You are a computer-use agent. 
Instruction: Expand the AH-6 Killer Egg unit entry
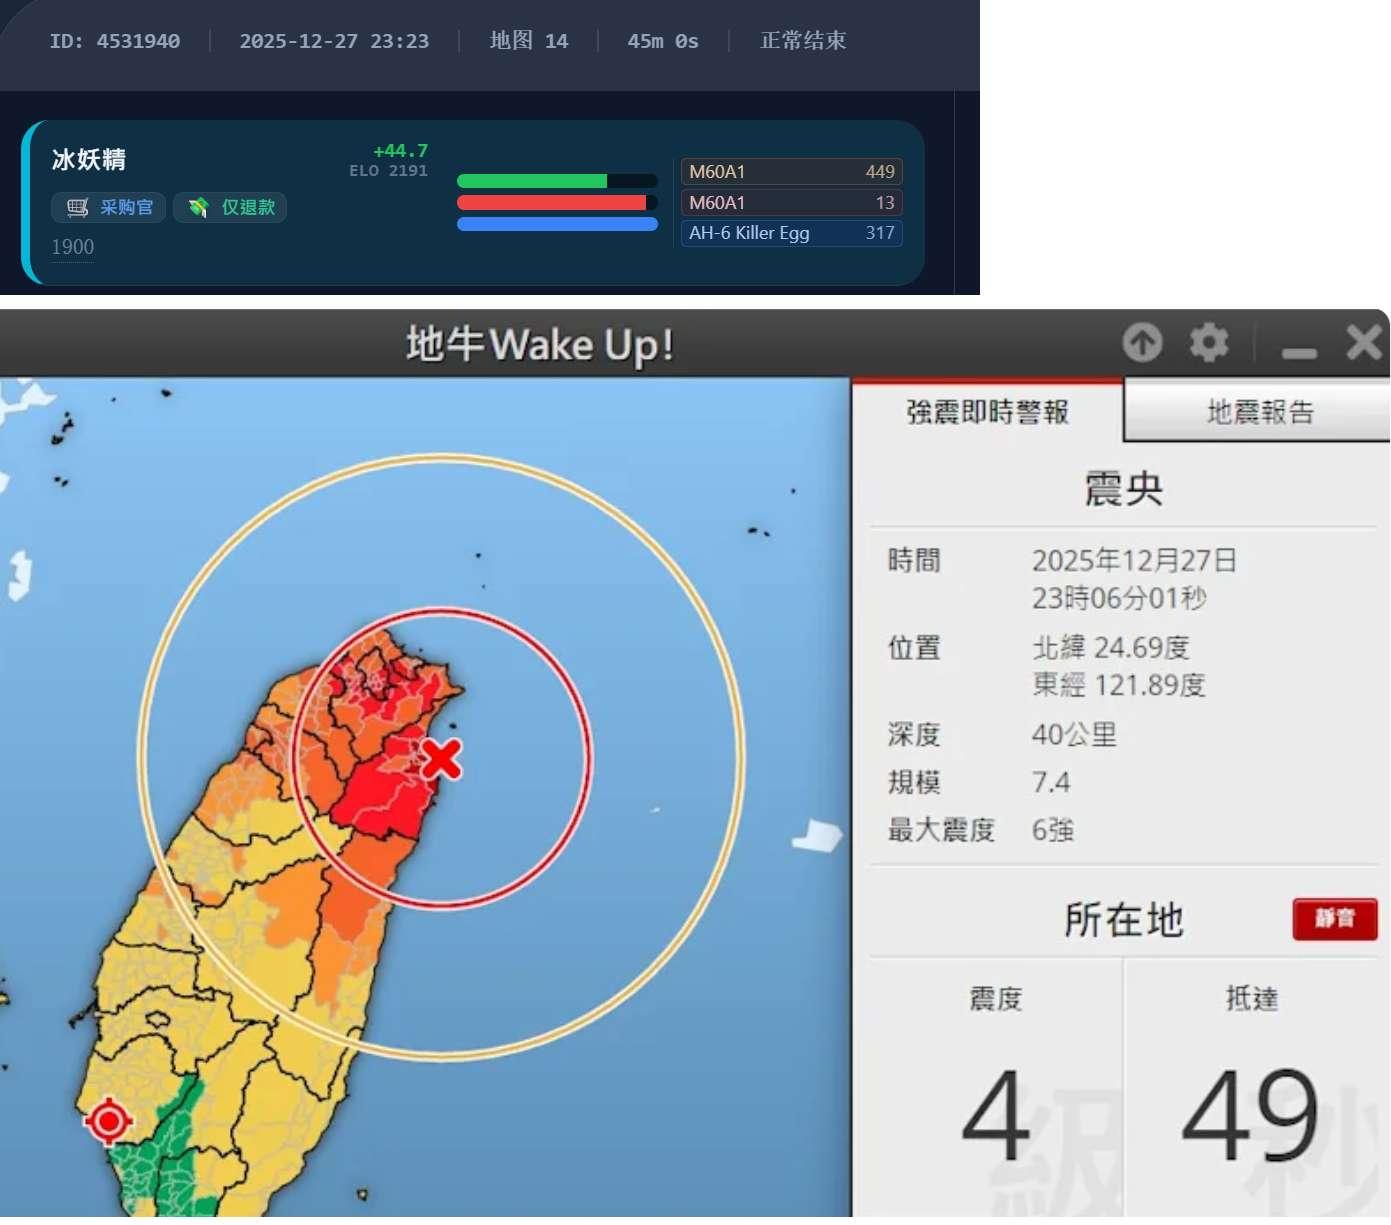[x=791, y=233]
